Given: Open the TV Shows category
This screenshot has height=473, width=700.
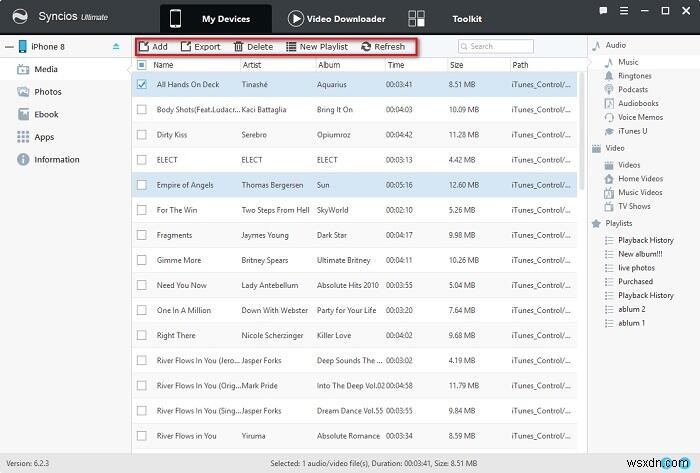Looking at the screenshot, I should tap(634, 207).
